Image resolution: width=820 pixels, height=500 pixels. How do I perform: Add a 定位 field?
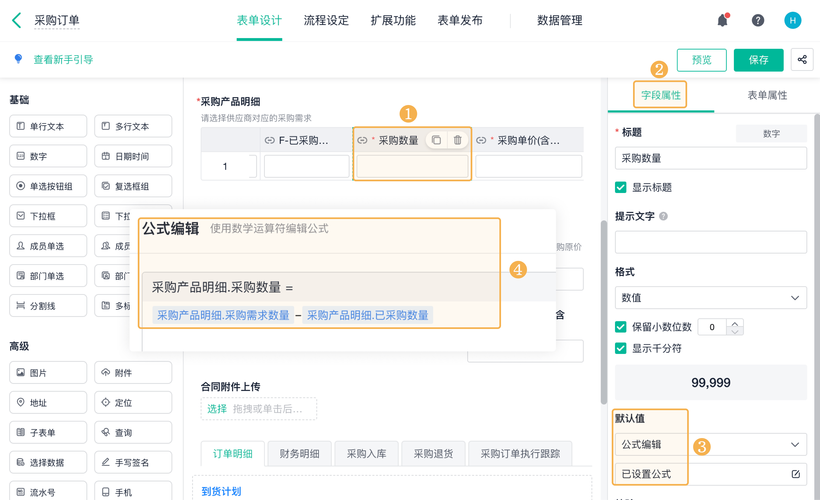click(x=133, y=402)
